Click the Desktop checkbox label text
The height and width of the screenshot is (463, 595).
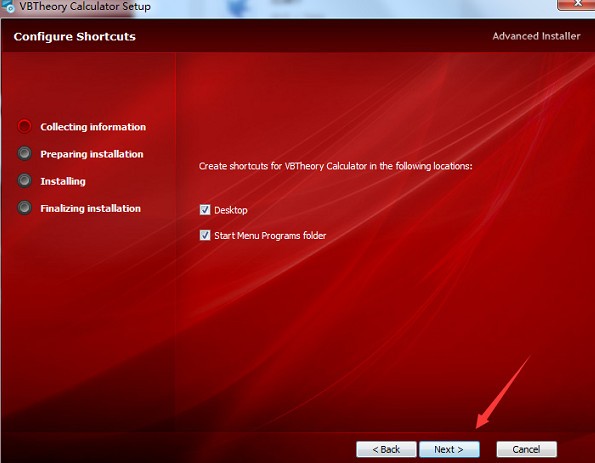coord(231,210)
